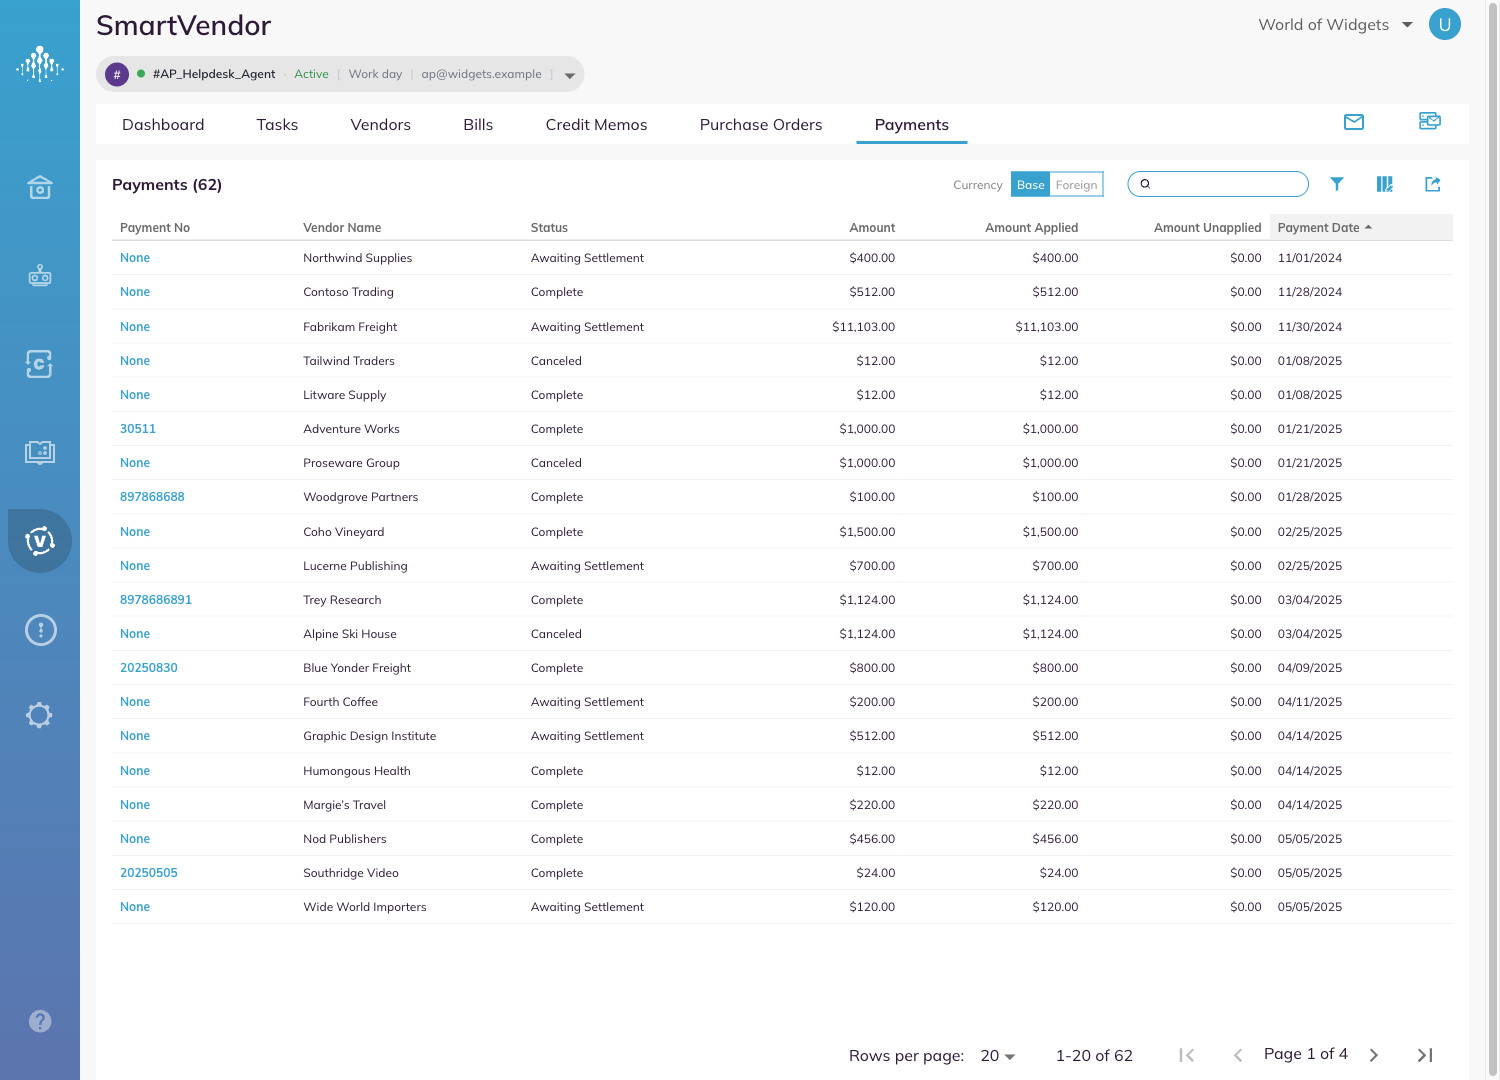Click the payments search field

pos(1218,184)
